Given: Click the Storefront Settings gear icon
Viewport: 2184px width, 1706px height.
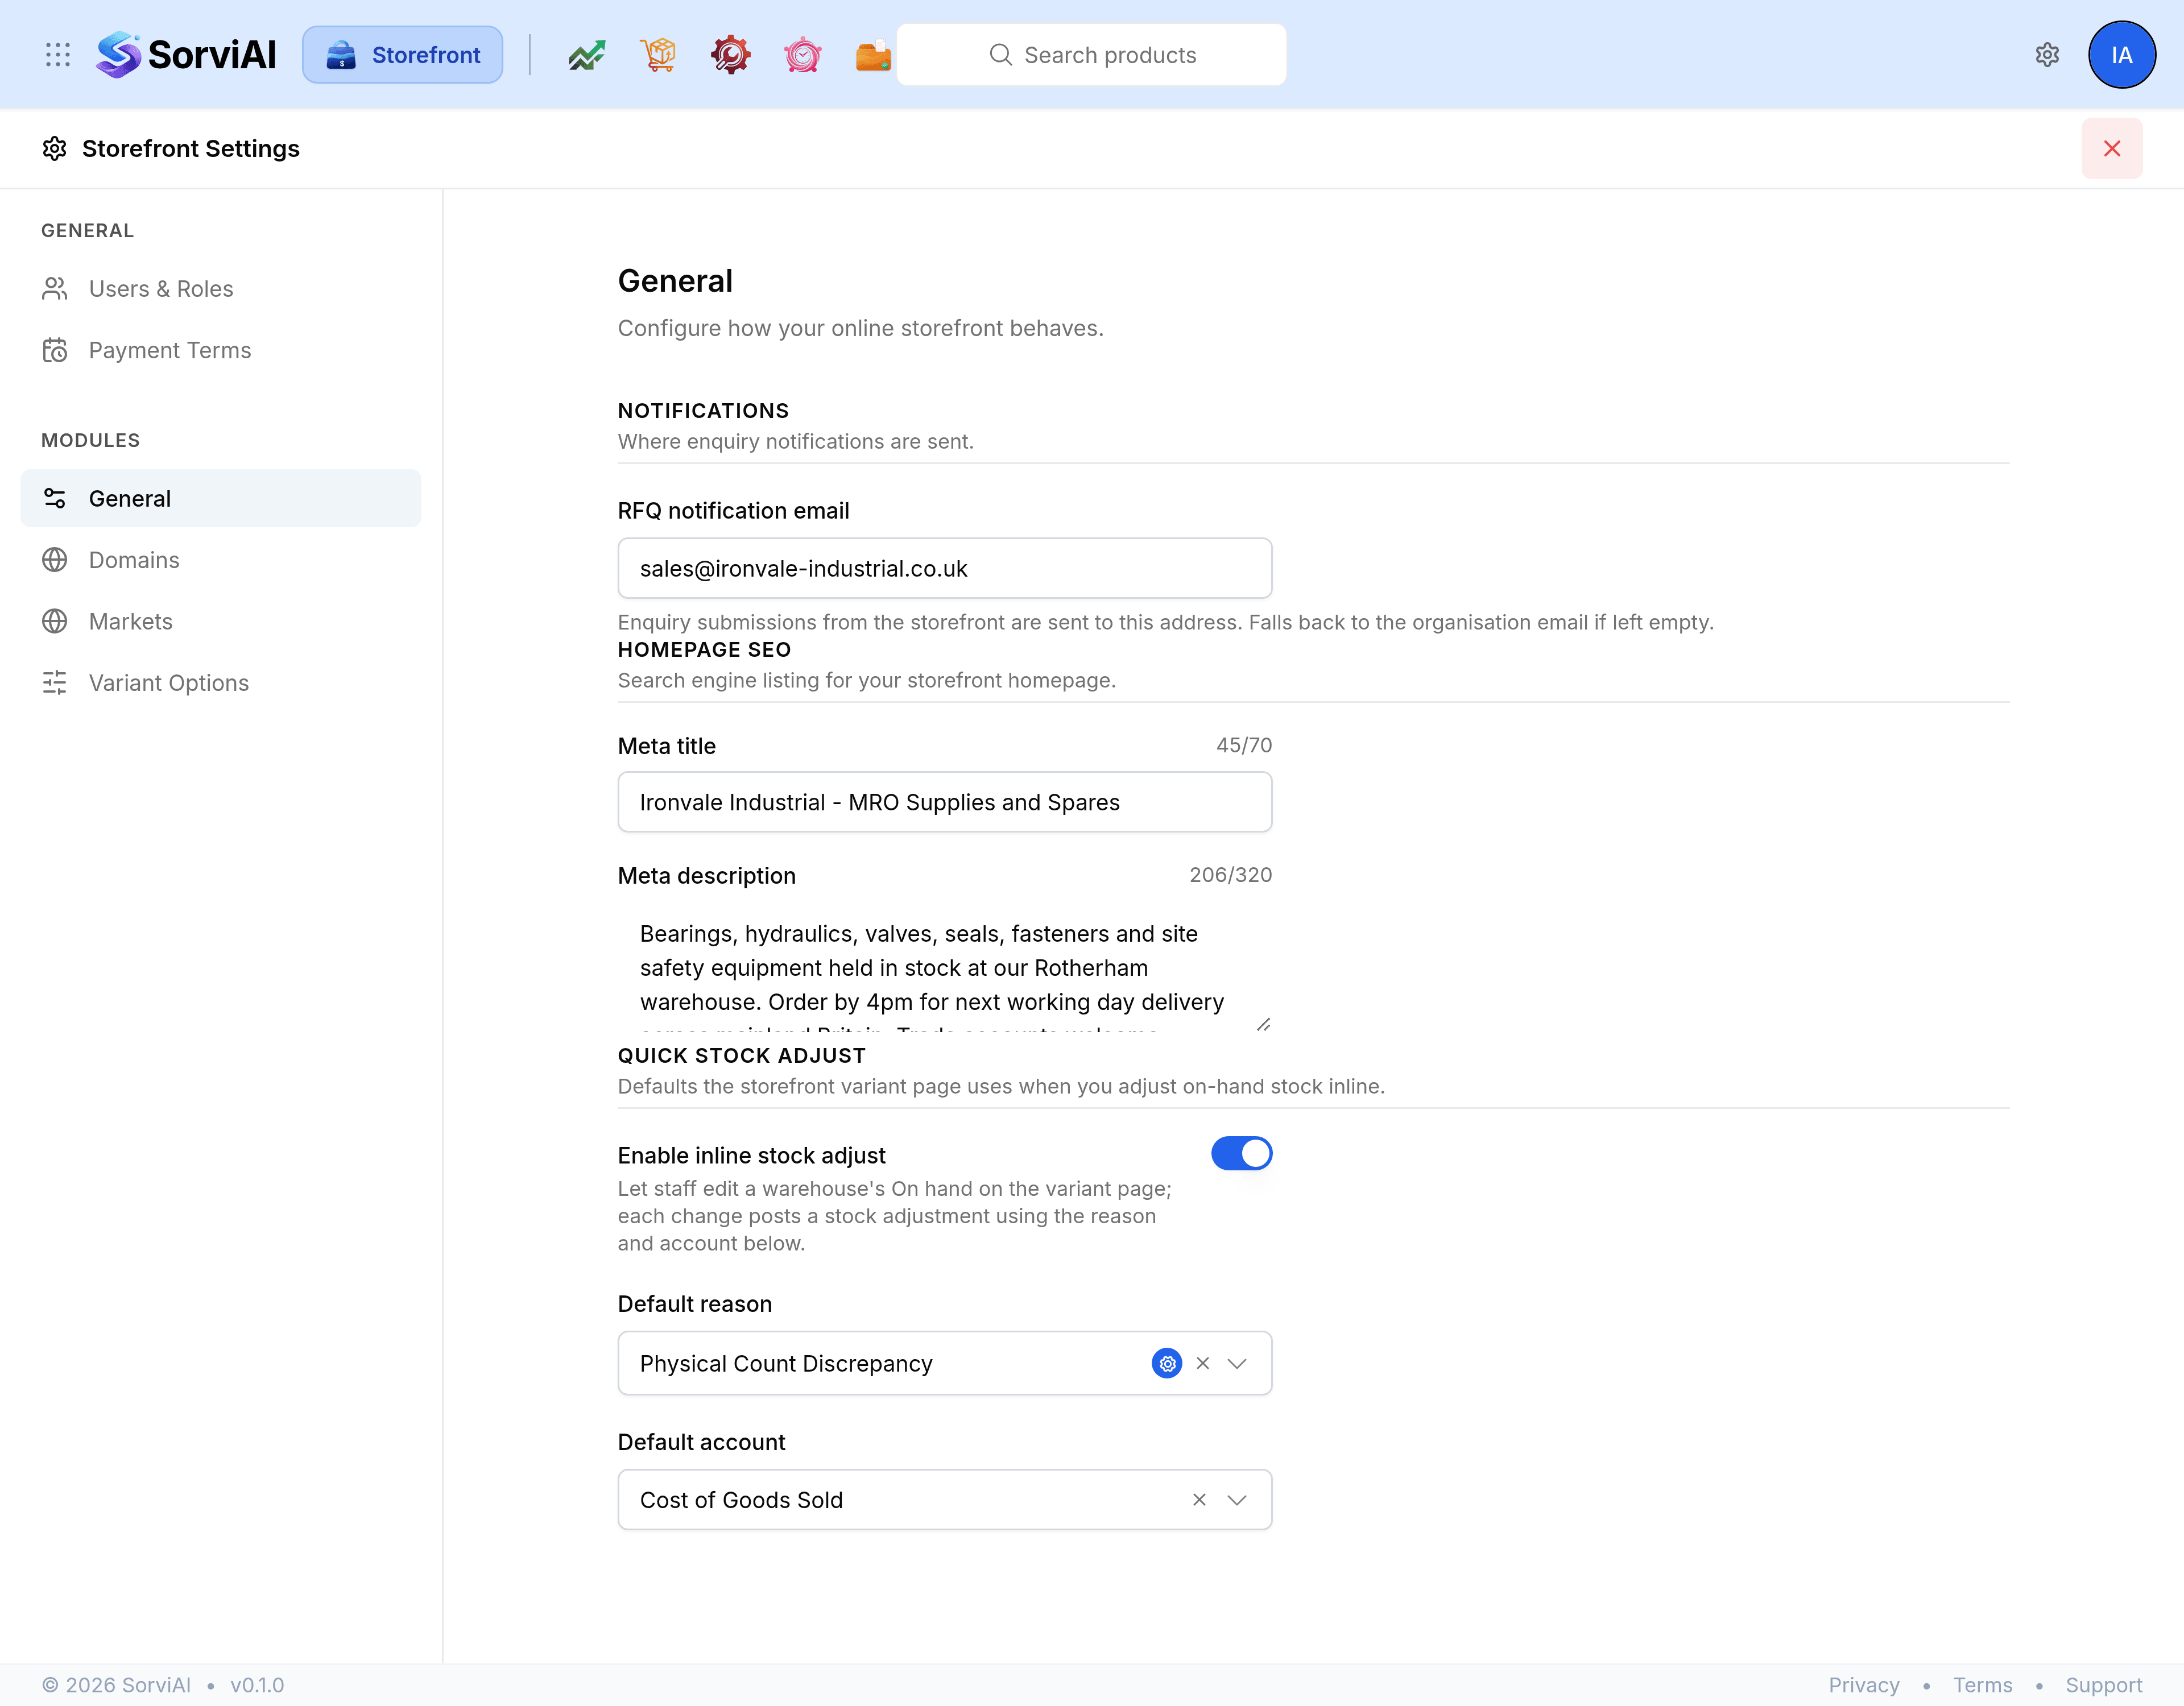Looking at the screenshot, I should pos(55,149).
